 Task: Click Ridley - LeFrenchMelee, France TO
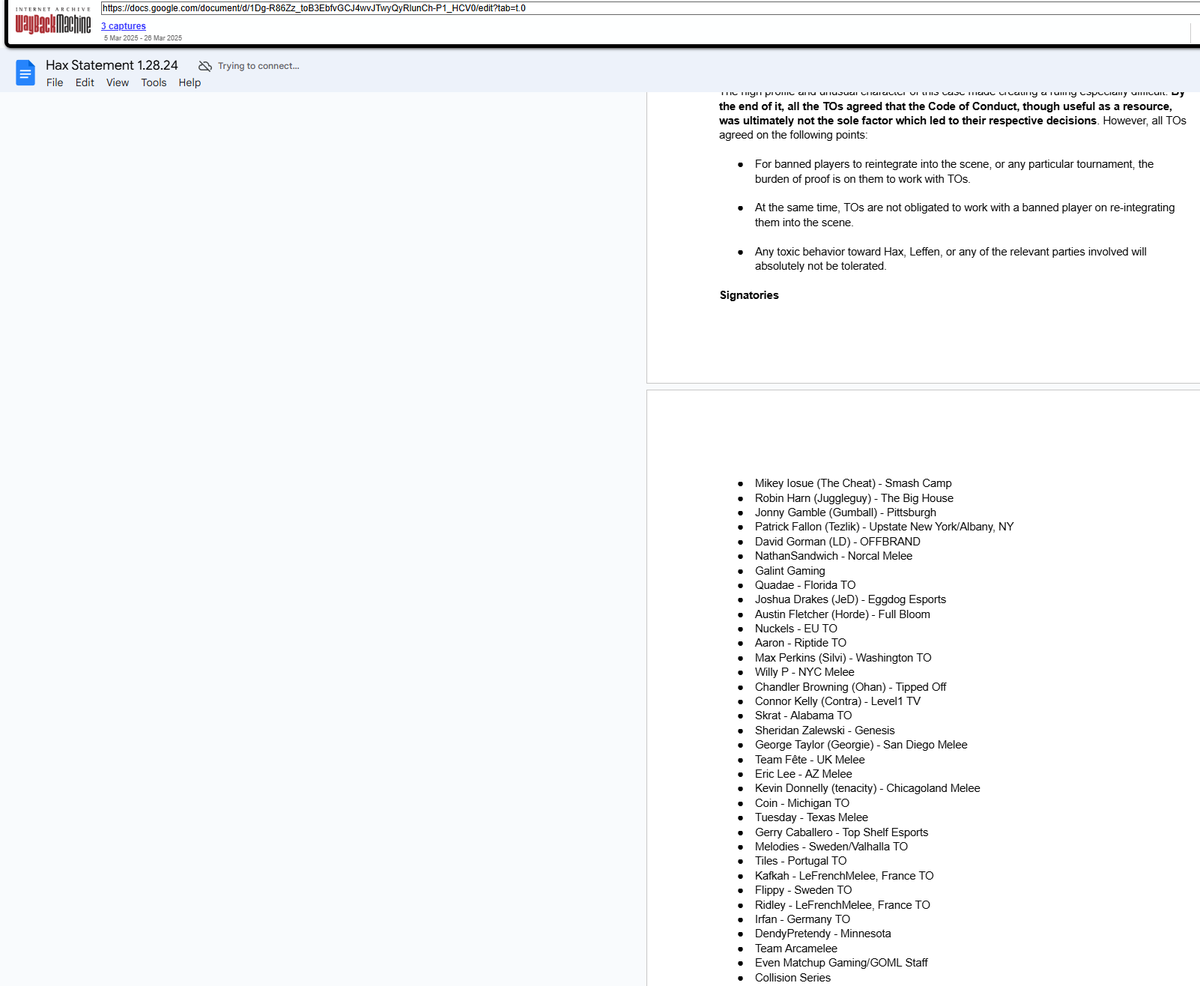tap(842, 905)
